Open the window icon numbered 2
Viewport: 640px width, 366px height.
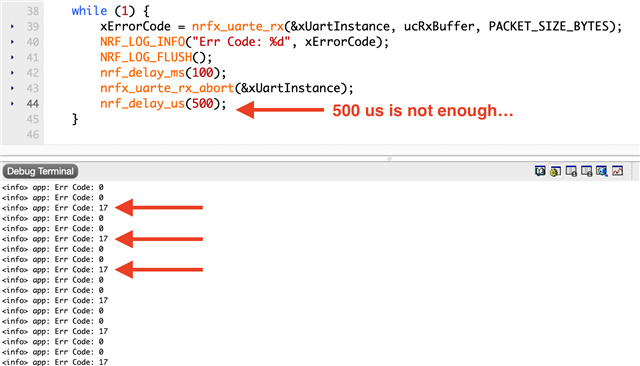(x=587, y=171)
